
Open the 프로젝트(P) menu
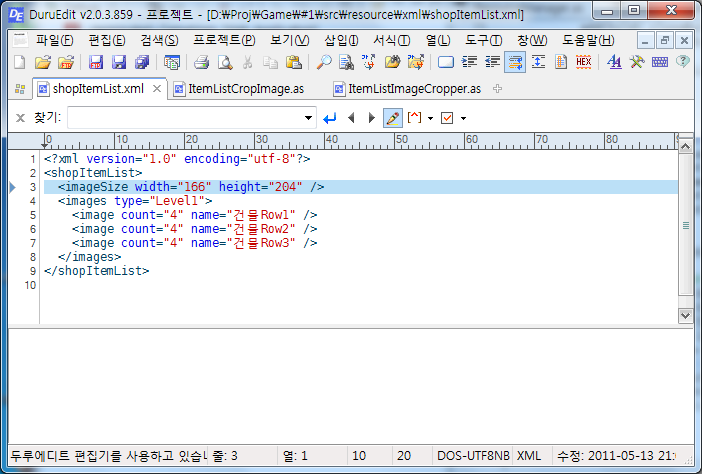[x=224, y=41]
